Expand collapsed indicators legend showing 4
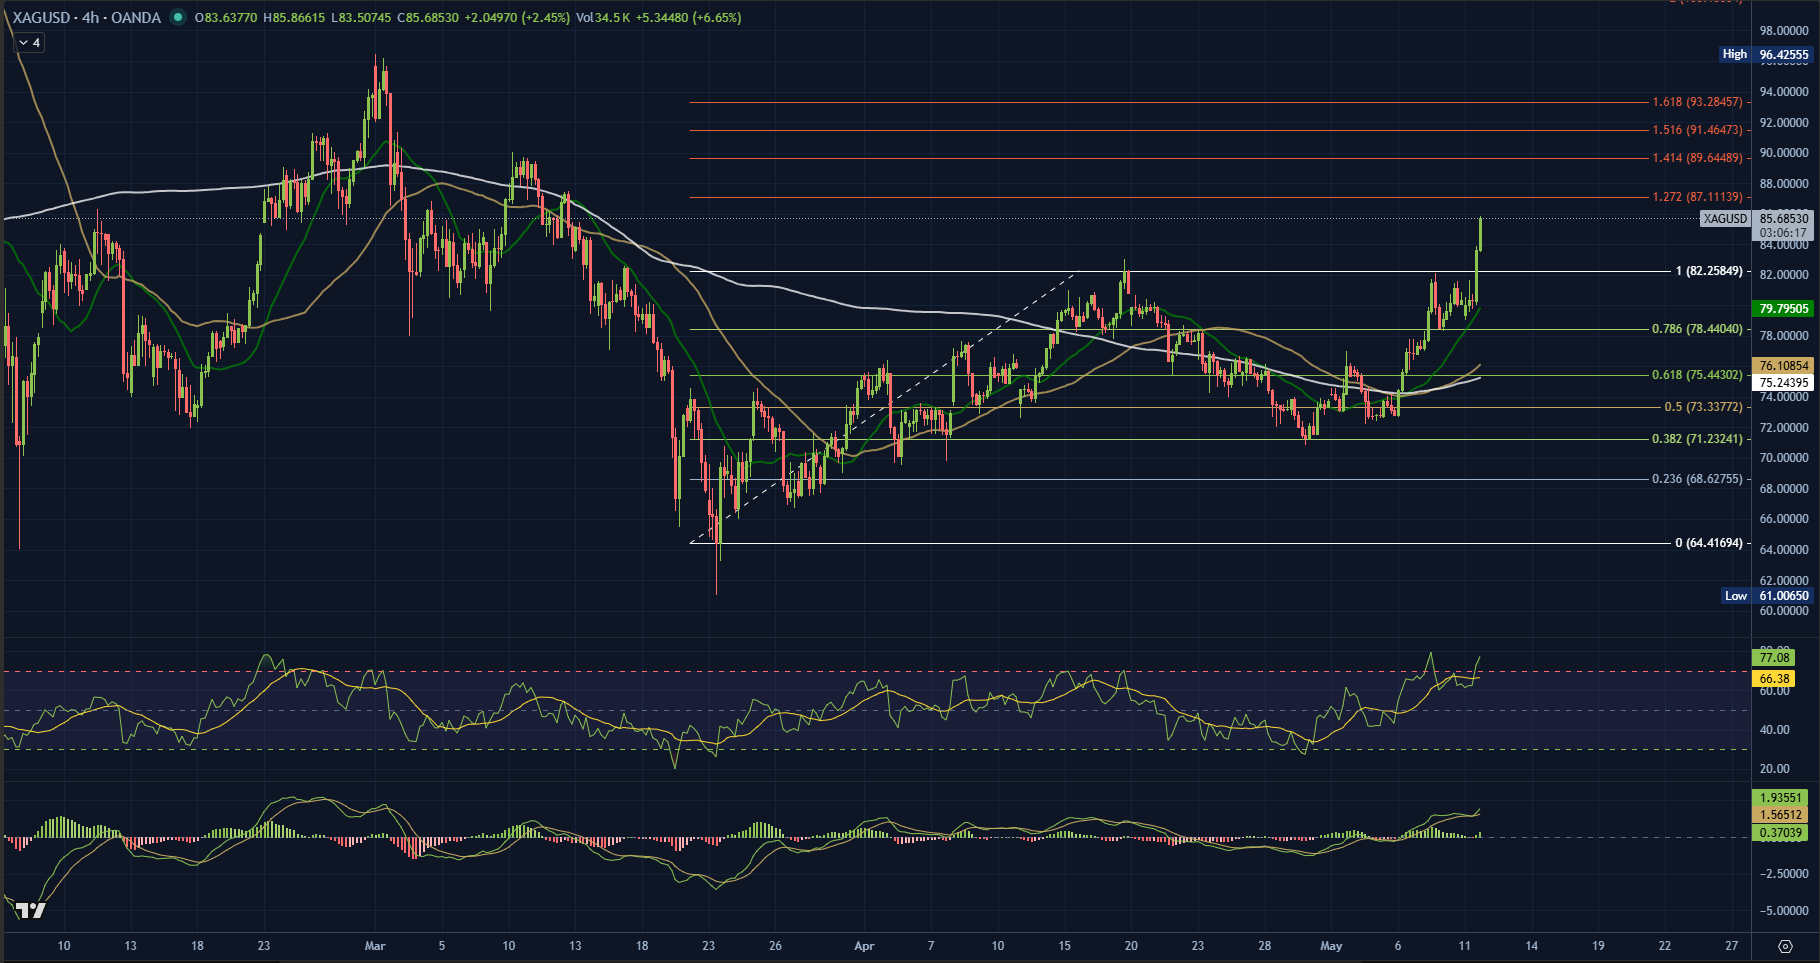The image size is (1820, 963). (28, 43)
